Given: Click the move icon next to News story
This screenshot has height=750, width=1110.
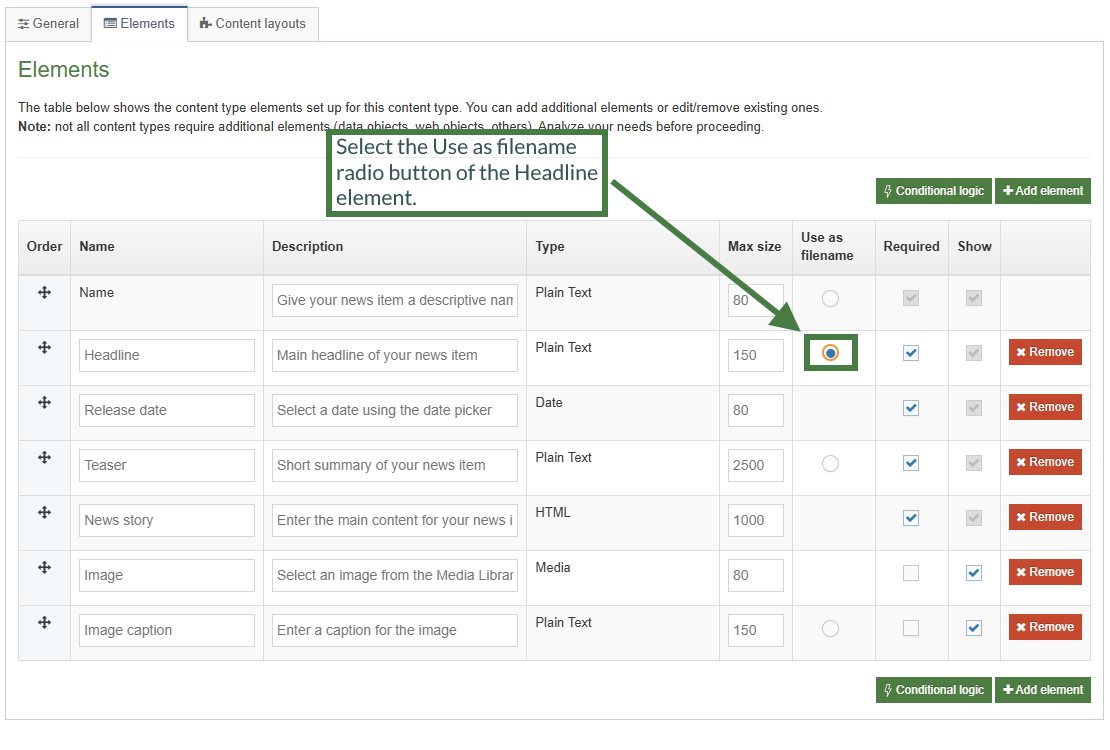Looking at the screenshot, I should [x=42, y=512].
